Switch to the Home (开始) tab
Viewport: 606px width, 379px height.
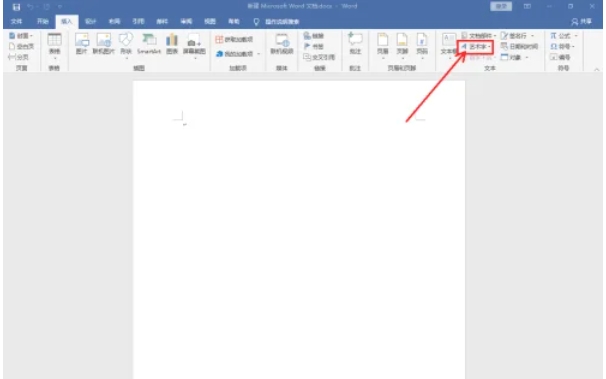click(x=43, y=22)
